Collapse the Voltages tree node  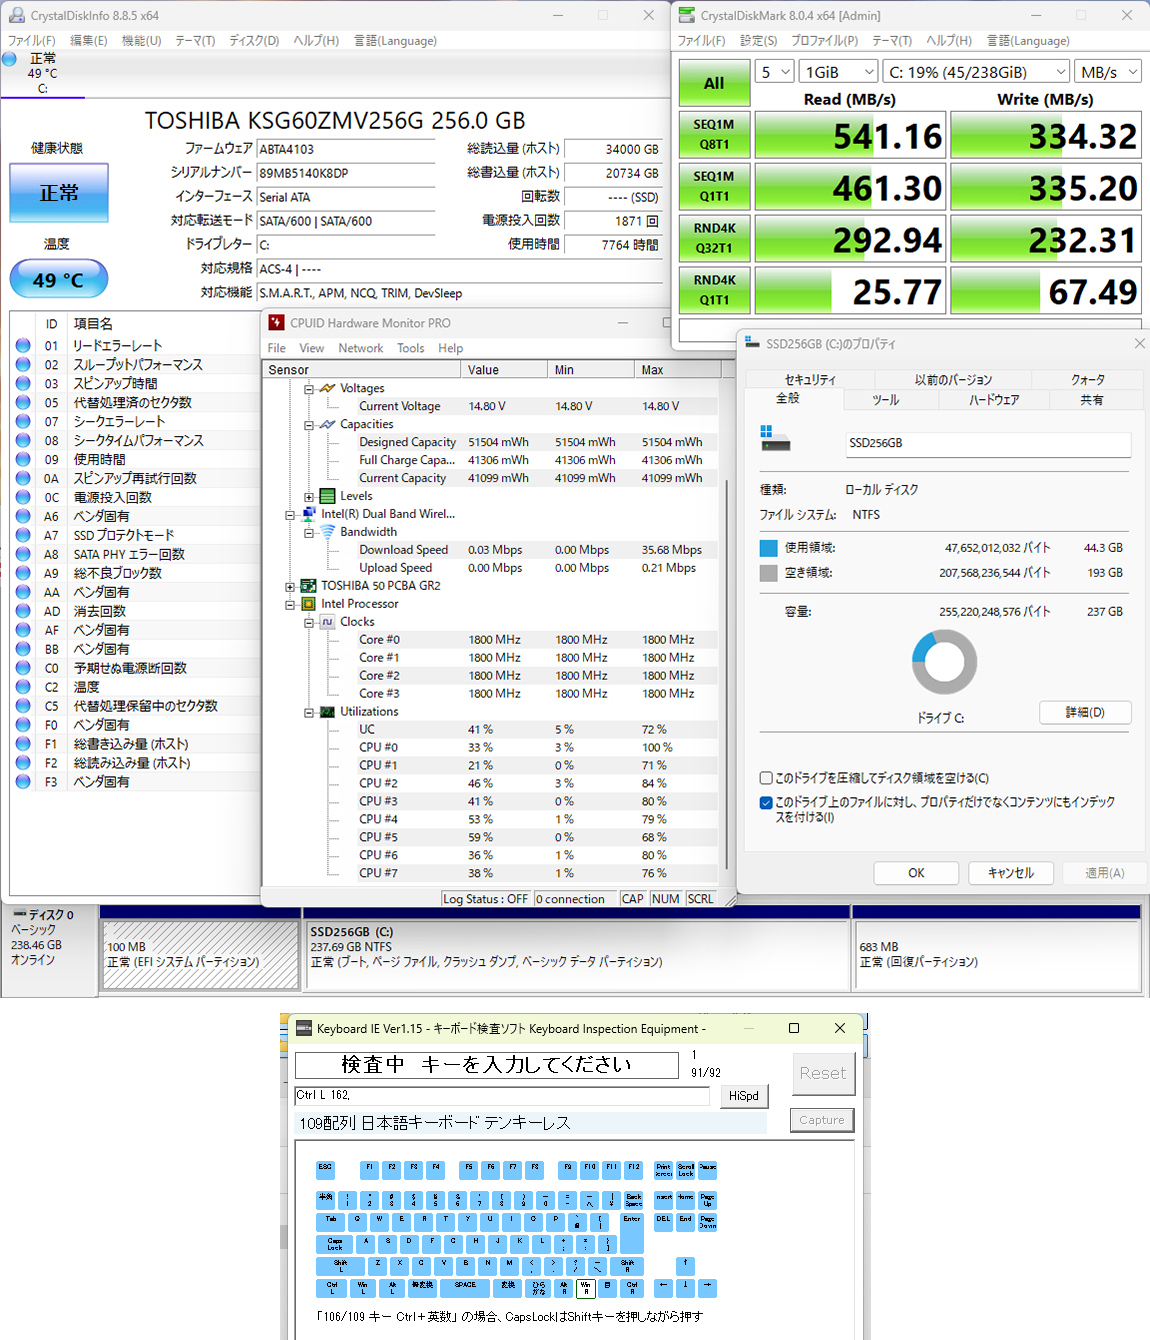point(309,389)
